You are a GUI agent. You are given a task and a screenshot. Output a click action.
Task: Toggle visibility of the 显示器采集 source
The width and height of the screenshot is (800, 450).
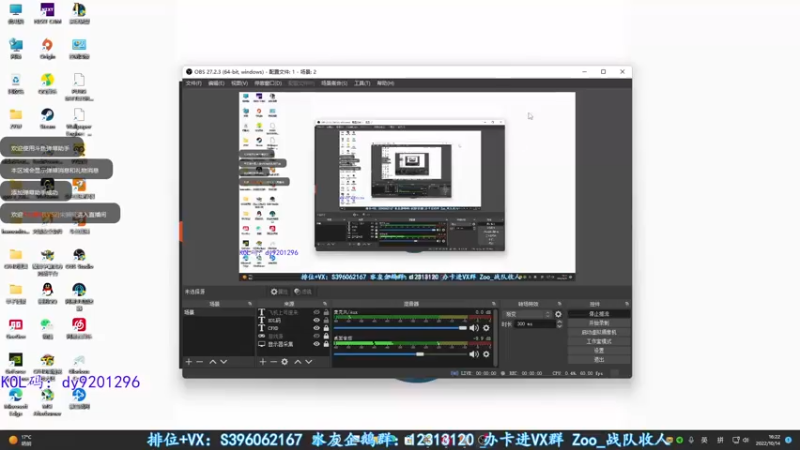(x=316, y=344)
